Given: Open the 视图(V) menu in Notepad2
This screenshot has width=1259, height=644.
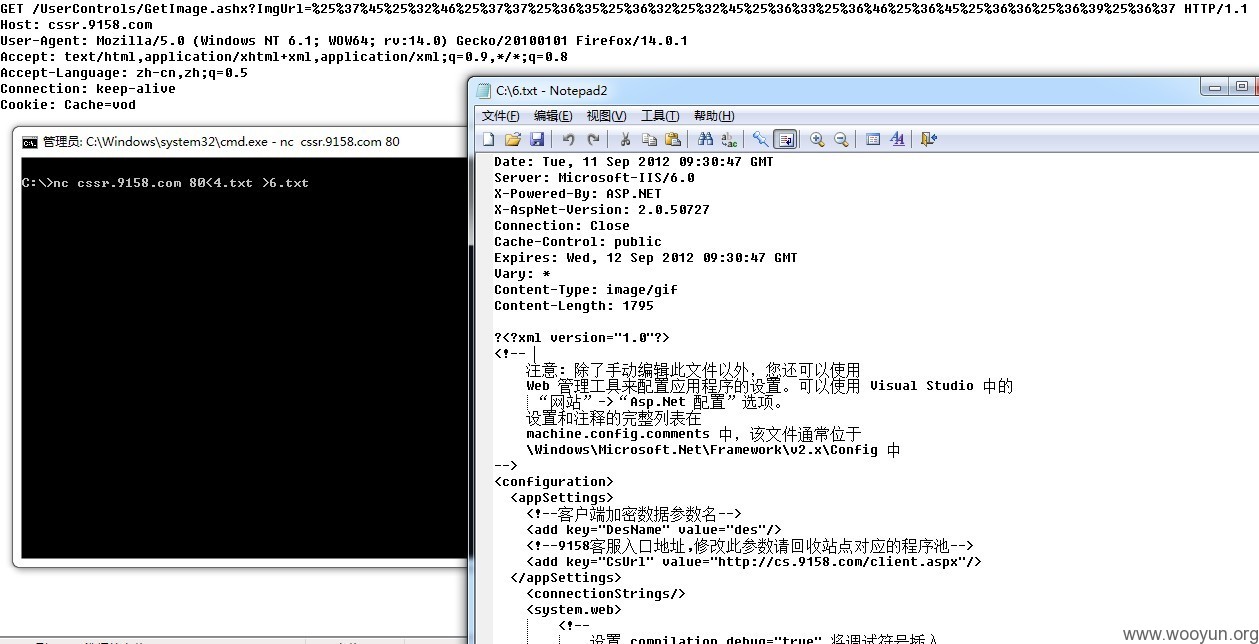Looking at the screenshot, I should point(606,116).
